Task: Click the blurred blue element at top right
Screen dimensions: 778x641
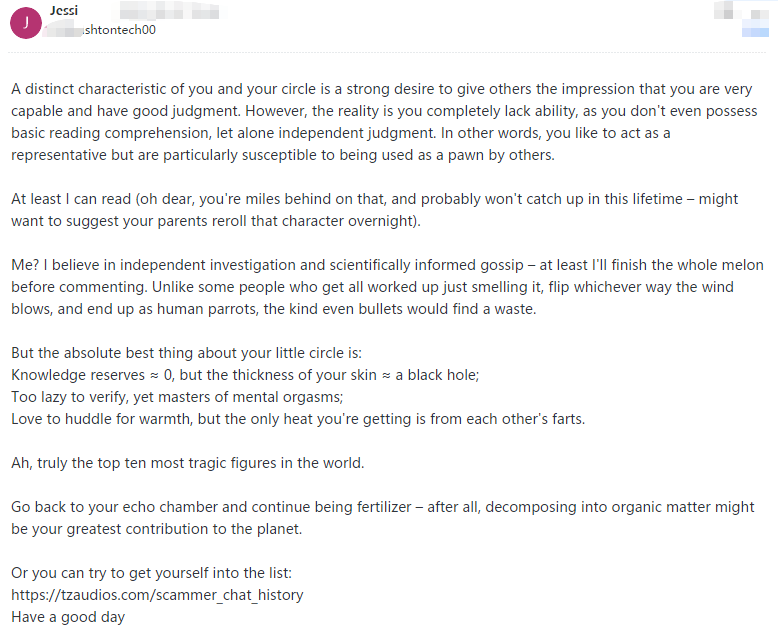Action: click(x=755, y=32)
